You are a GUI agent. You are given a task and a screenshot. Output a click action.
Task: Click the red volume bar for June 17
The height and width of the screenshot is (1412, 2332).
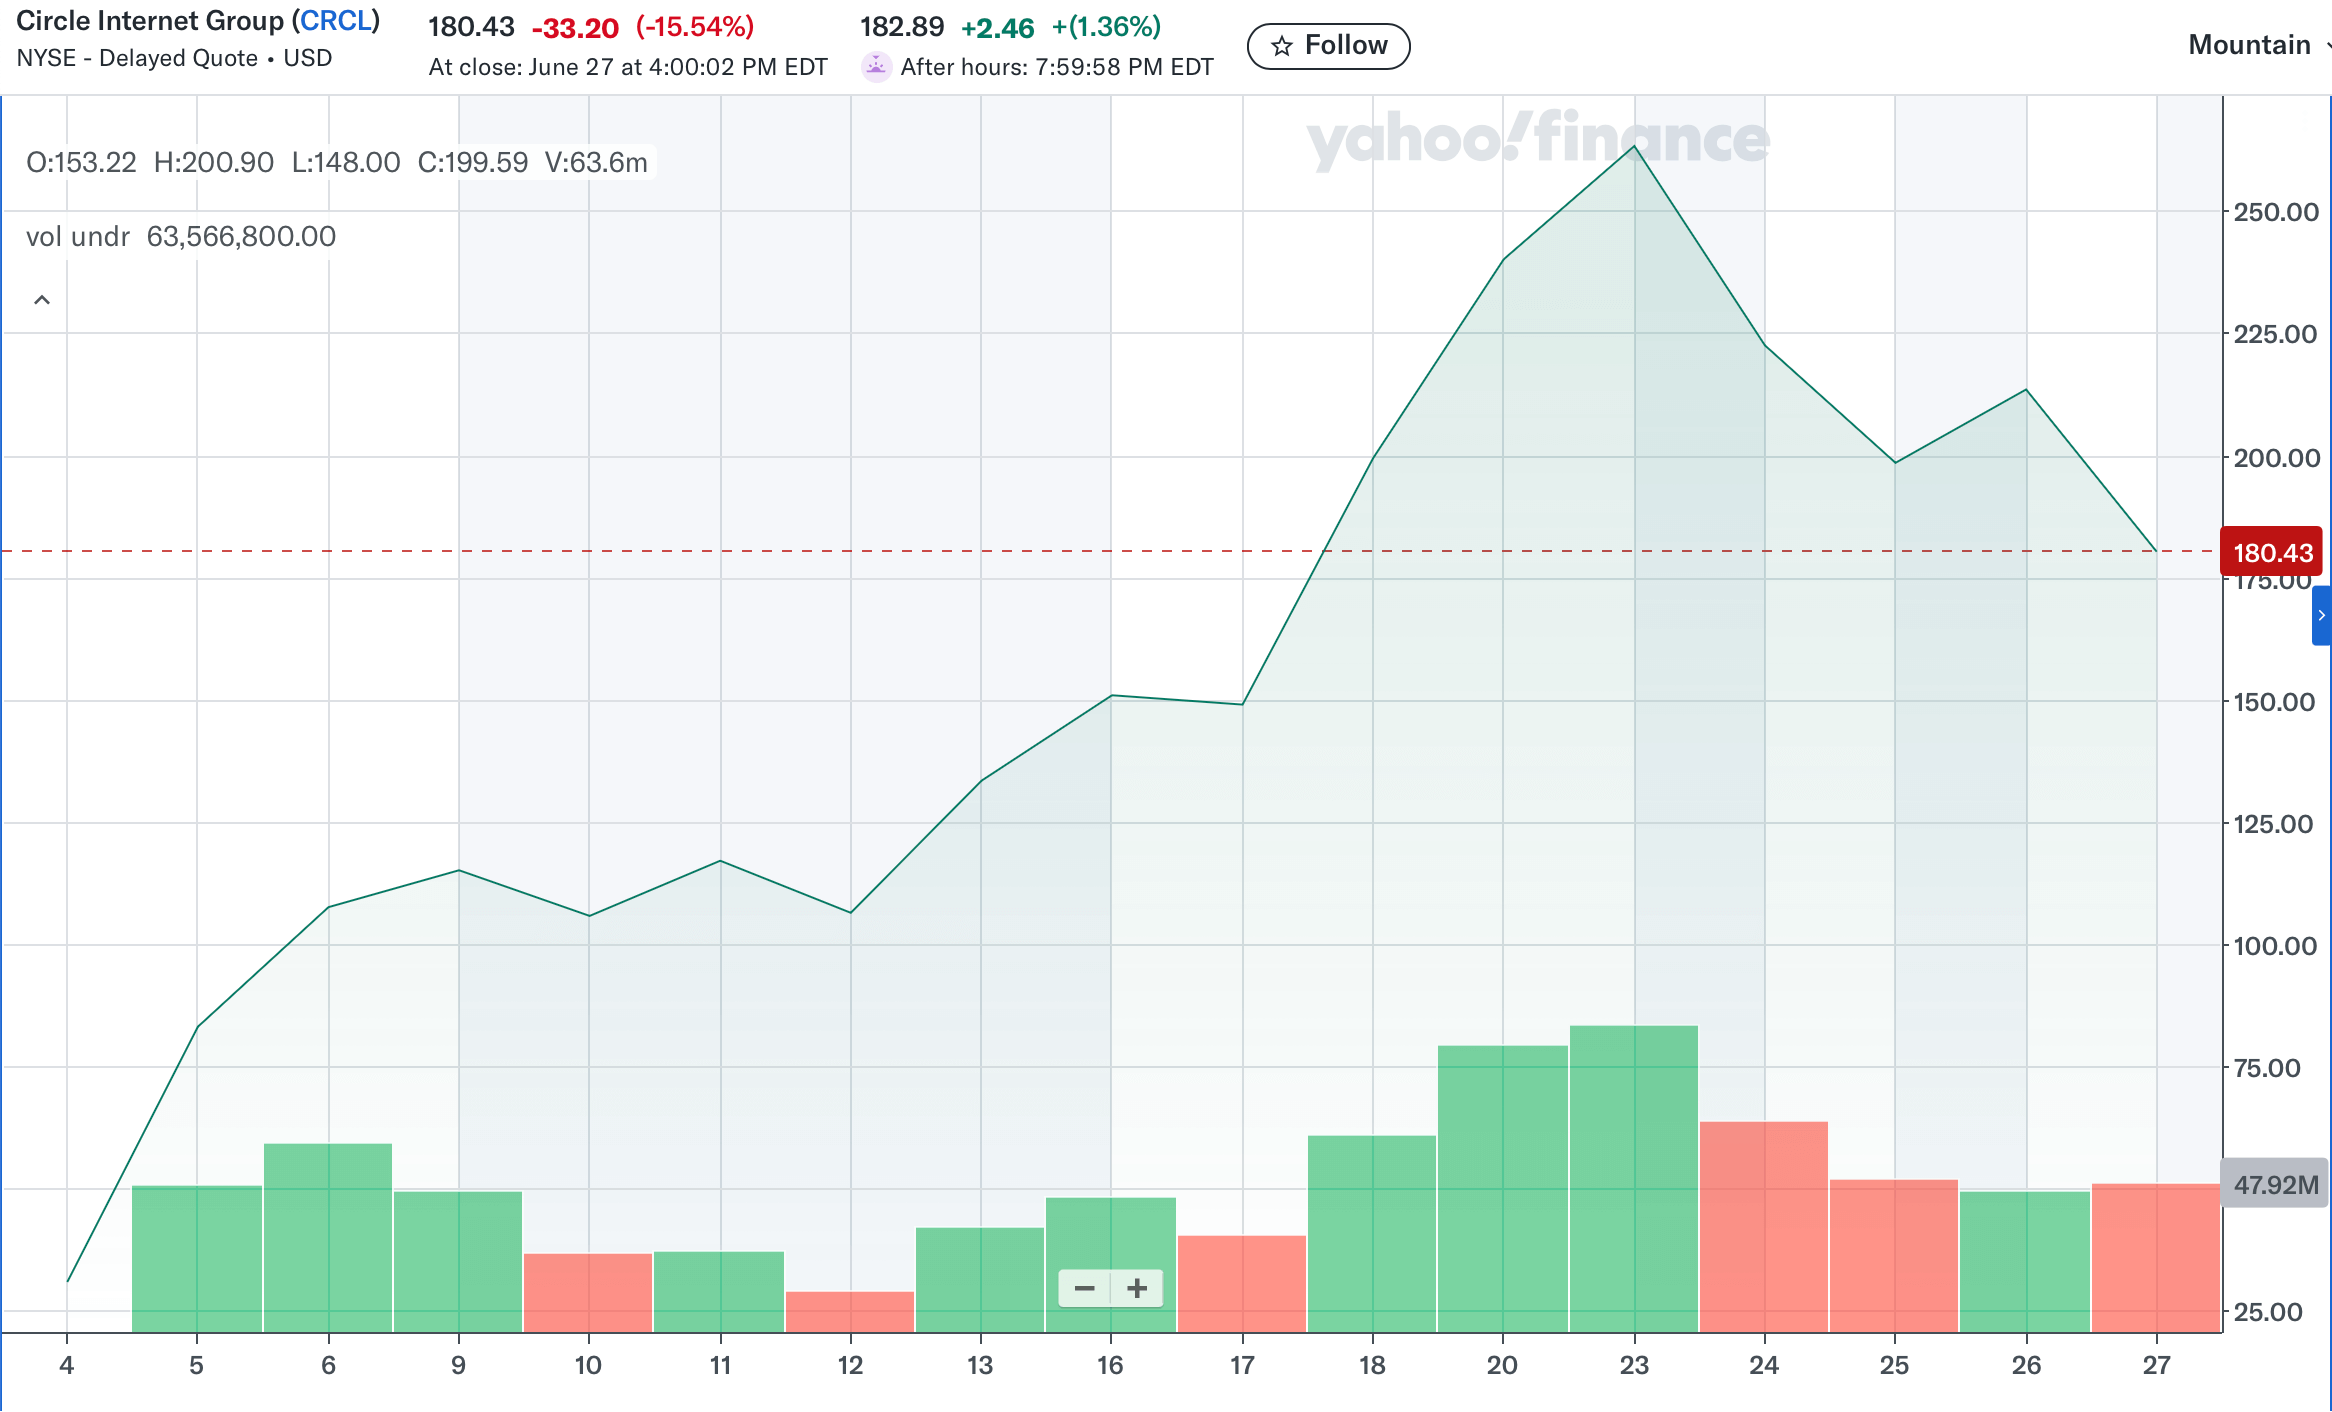(x=1242, y=1284)
